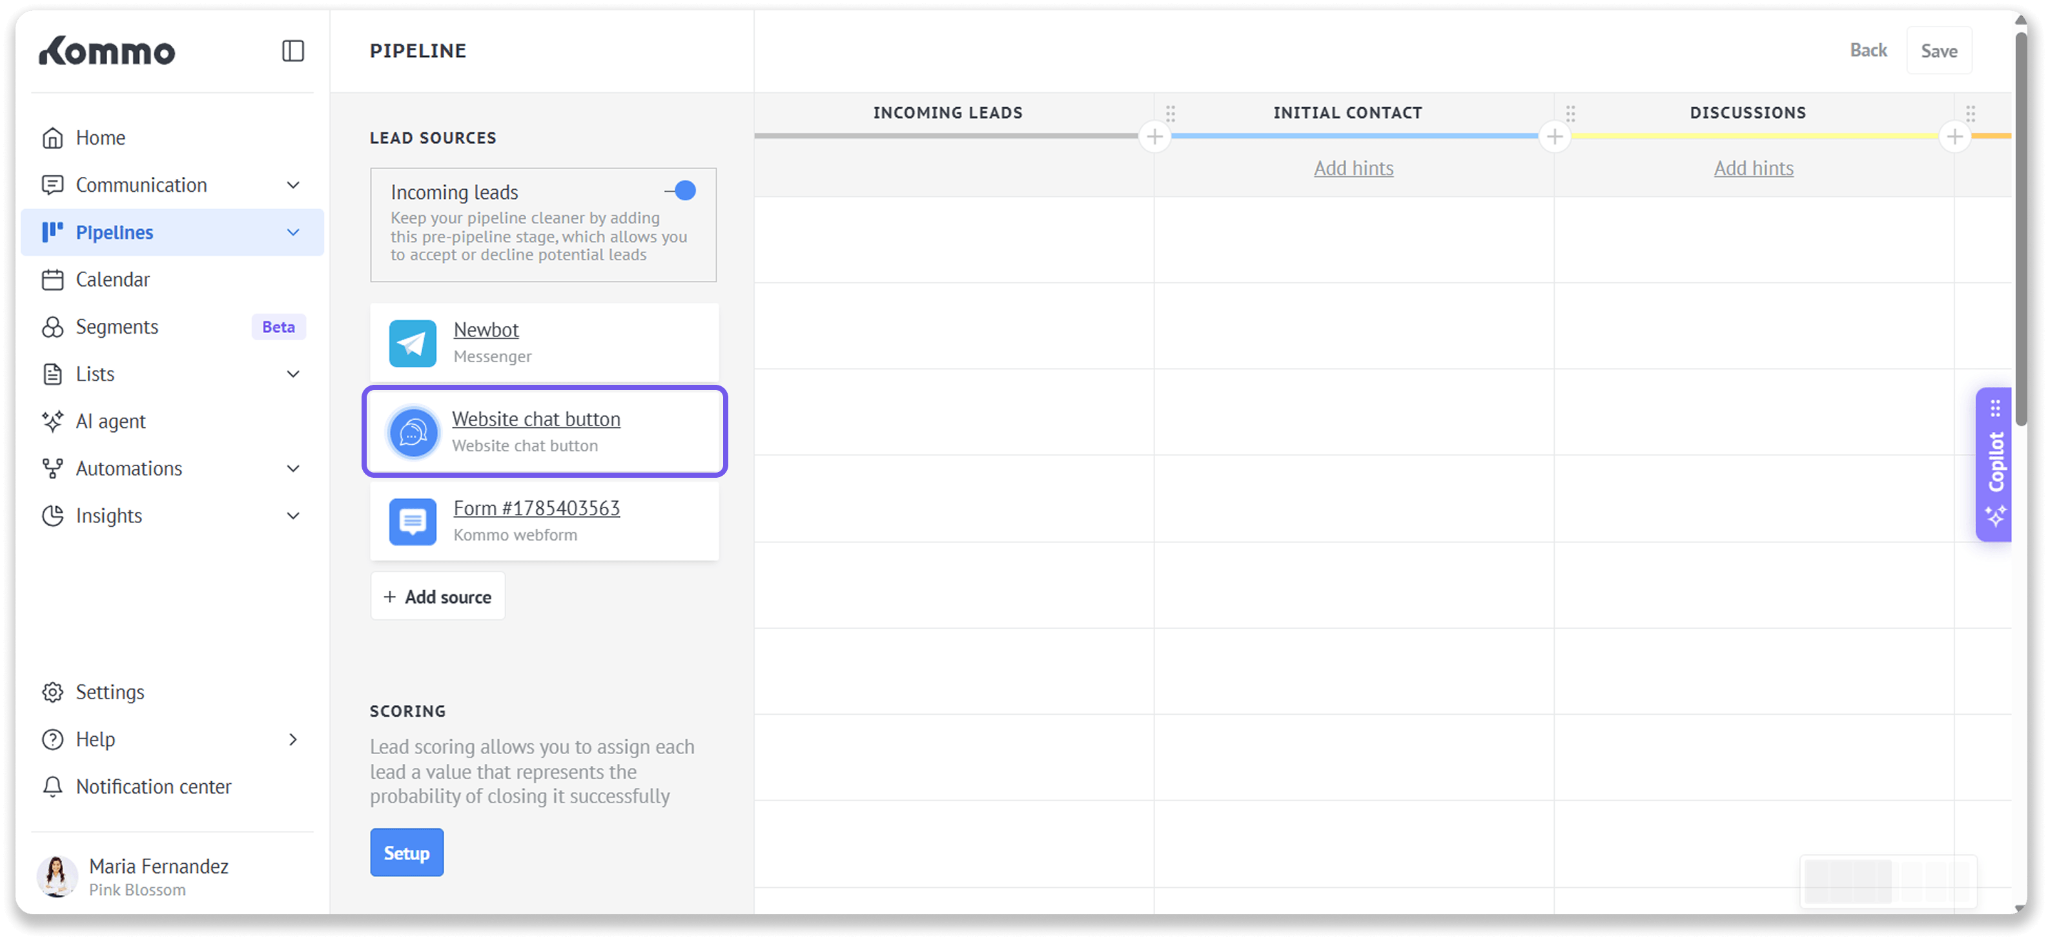Click the scoring Setup button
2048x940 pixels.
[407, 853]
